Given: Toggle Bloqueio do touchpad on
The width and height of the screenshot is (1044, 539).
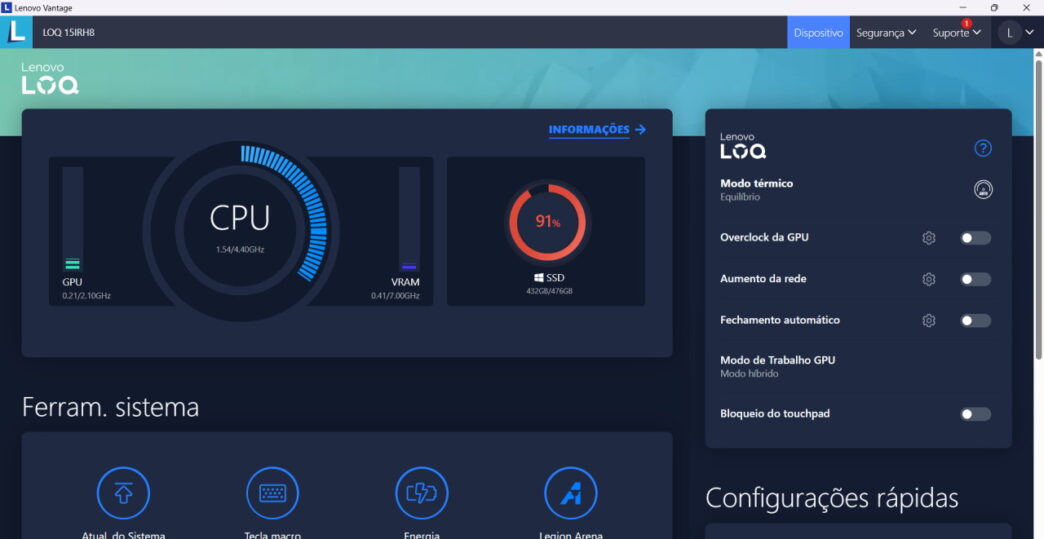Looking at the screenshot, I should pos(975,414).
